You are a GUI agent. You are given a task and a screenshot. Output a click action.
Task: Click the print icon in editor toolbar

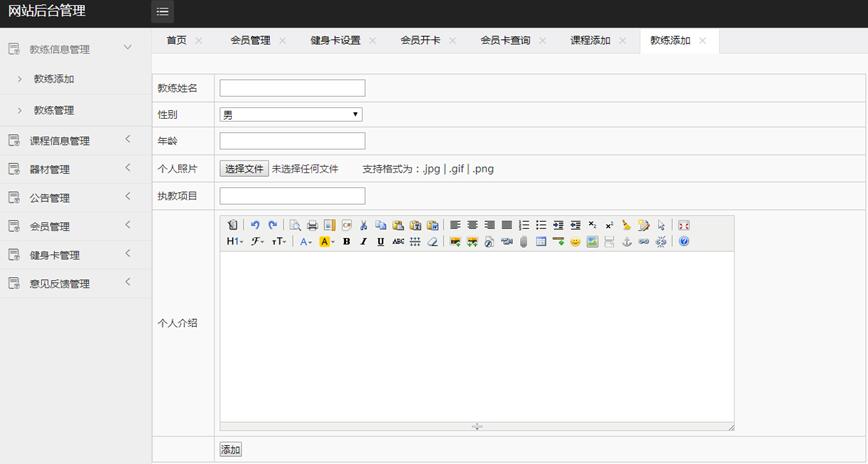tap(312, 225)
